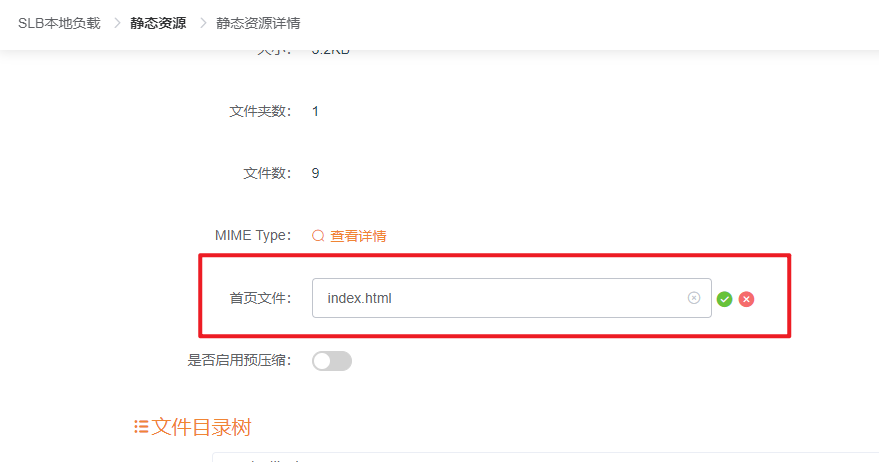
Task: Click the 是否启用预压缩 label text
Action: [x=239, y=361]
